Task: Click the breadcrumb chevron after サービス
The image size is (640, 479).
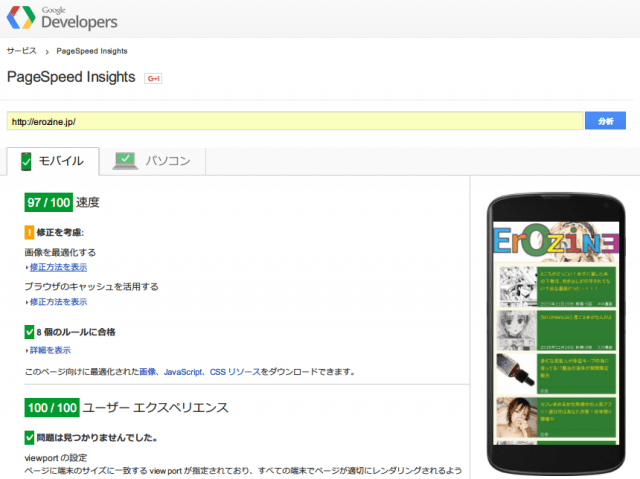Action: tap(47, 52)
